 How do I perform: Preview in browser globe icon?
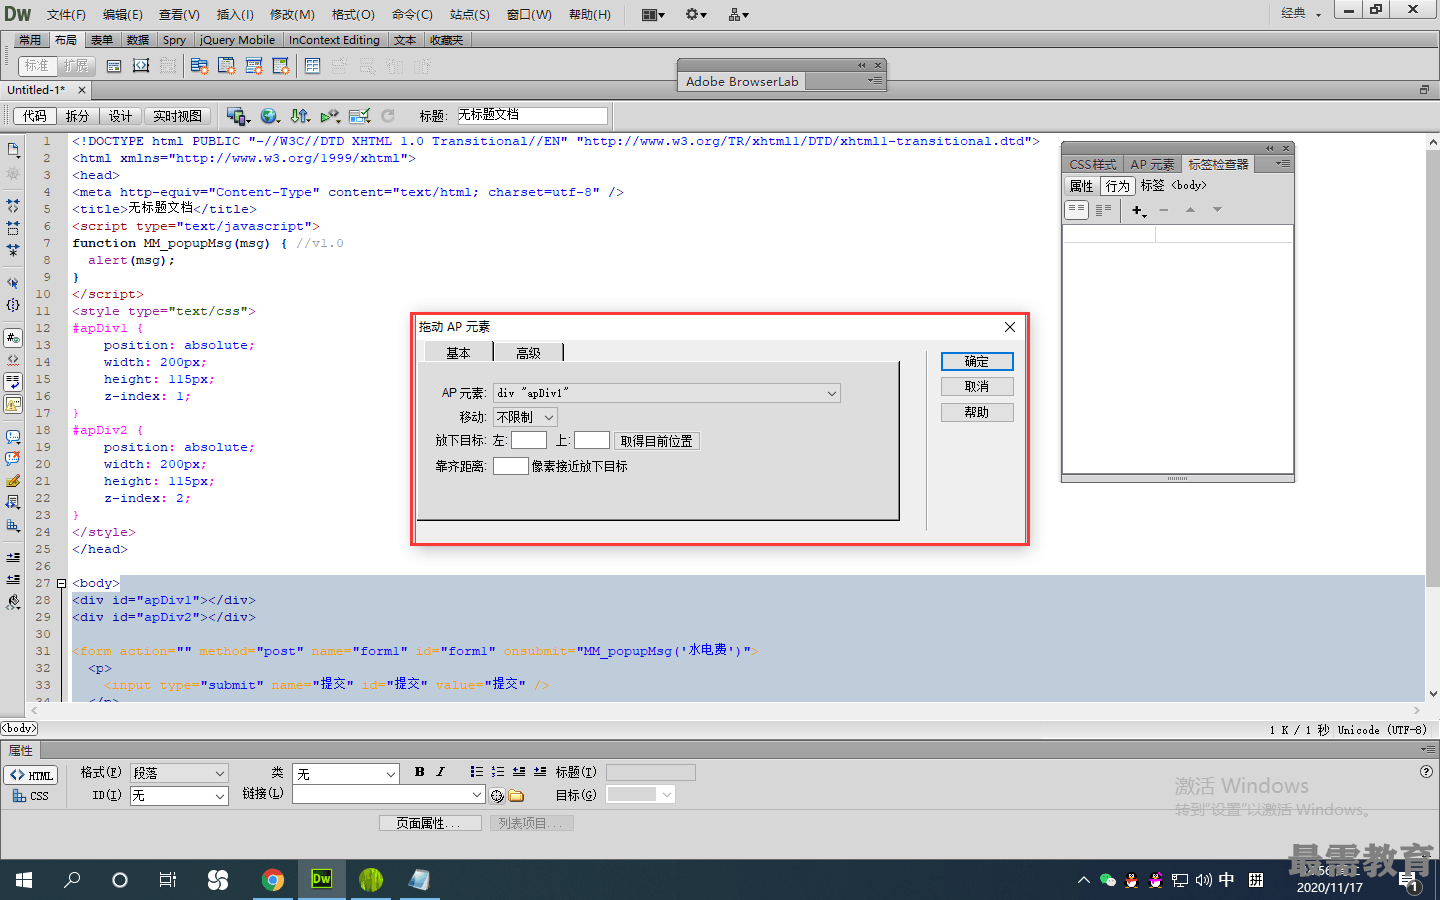269,116
